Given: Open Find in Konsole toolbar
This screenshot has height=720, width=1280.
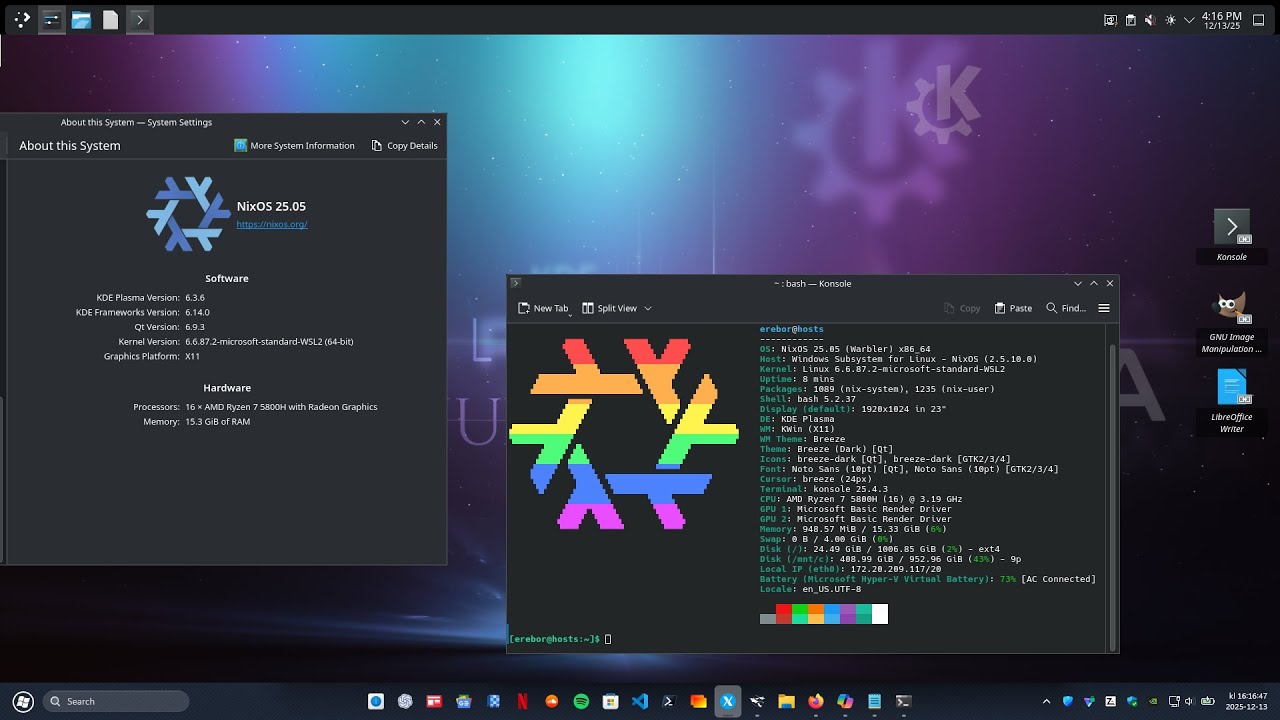Looking at the screenshot, I should pyautogui.click(x=1066, y=308).
